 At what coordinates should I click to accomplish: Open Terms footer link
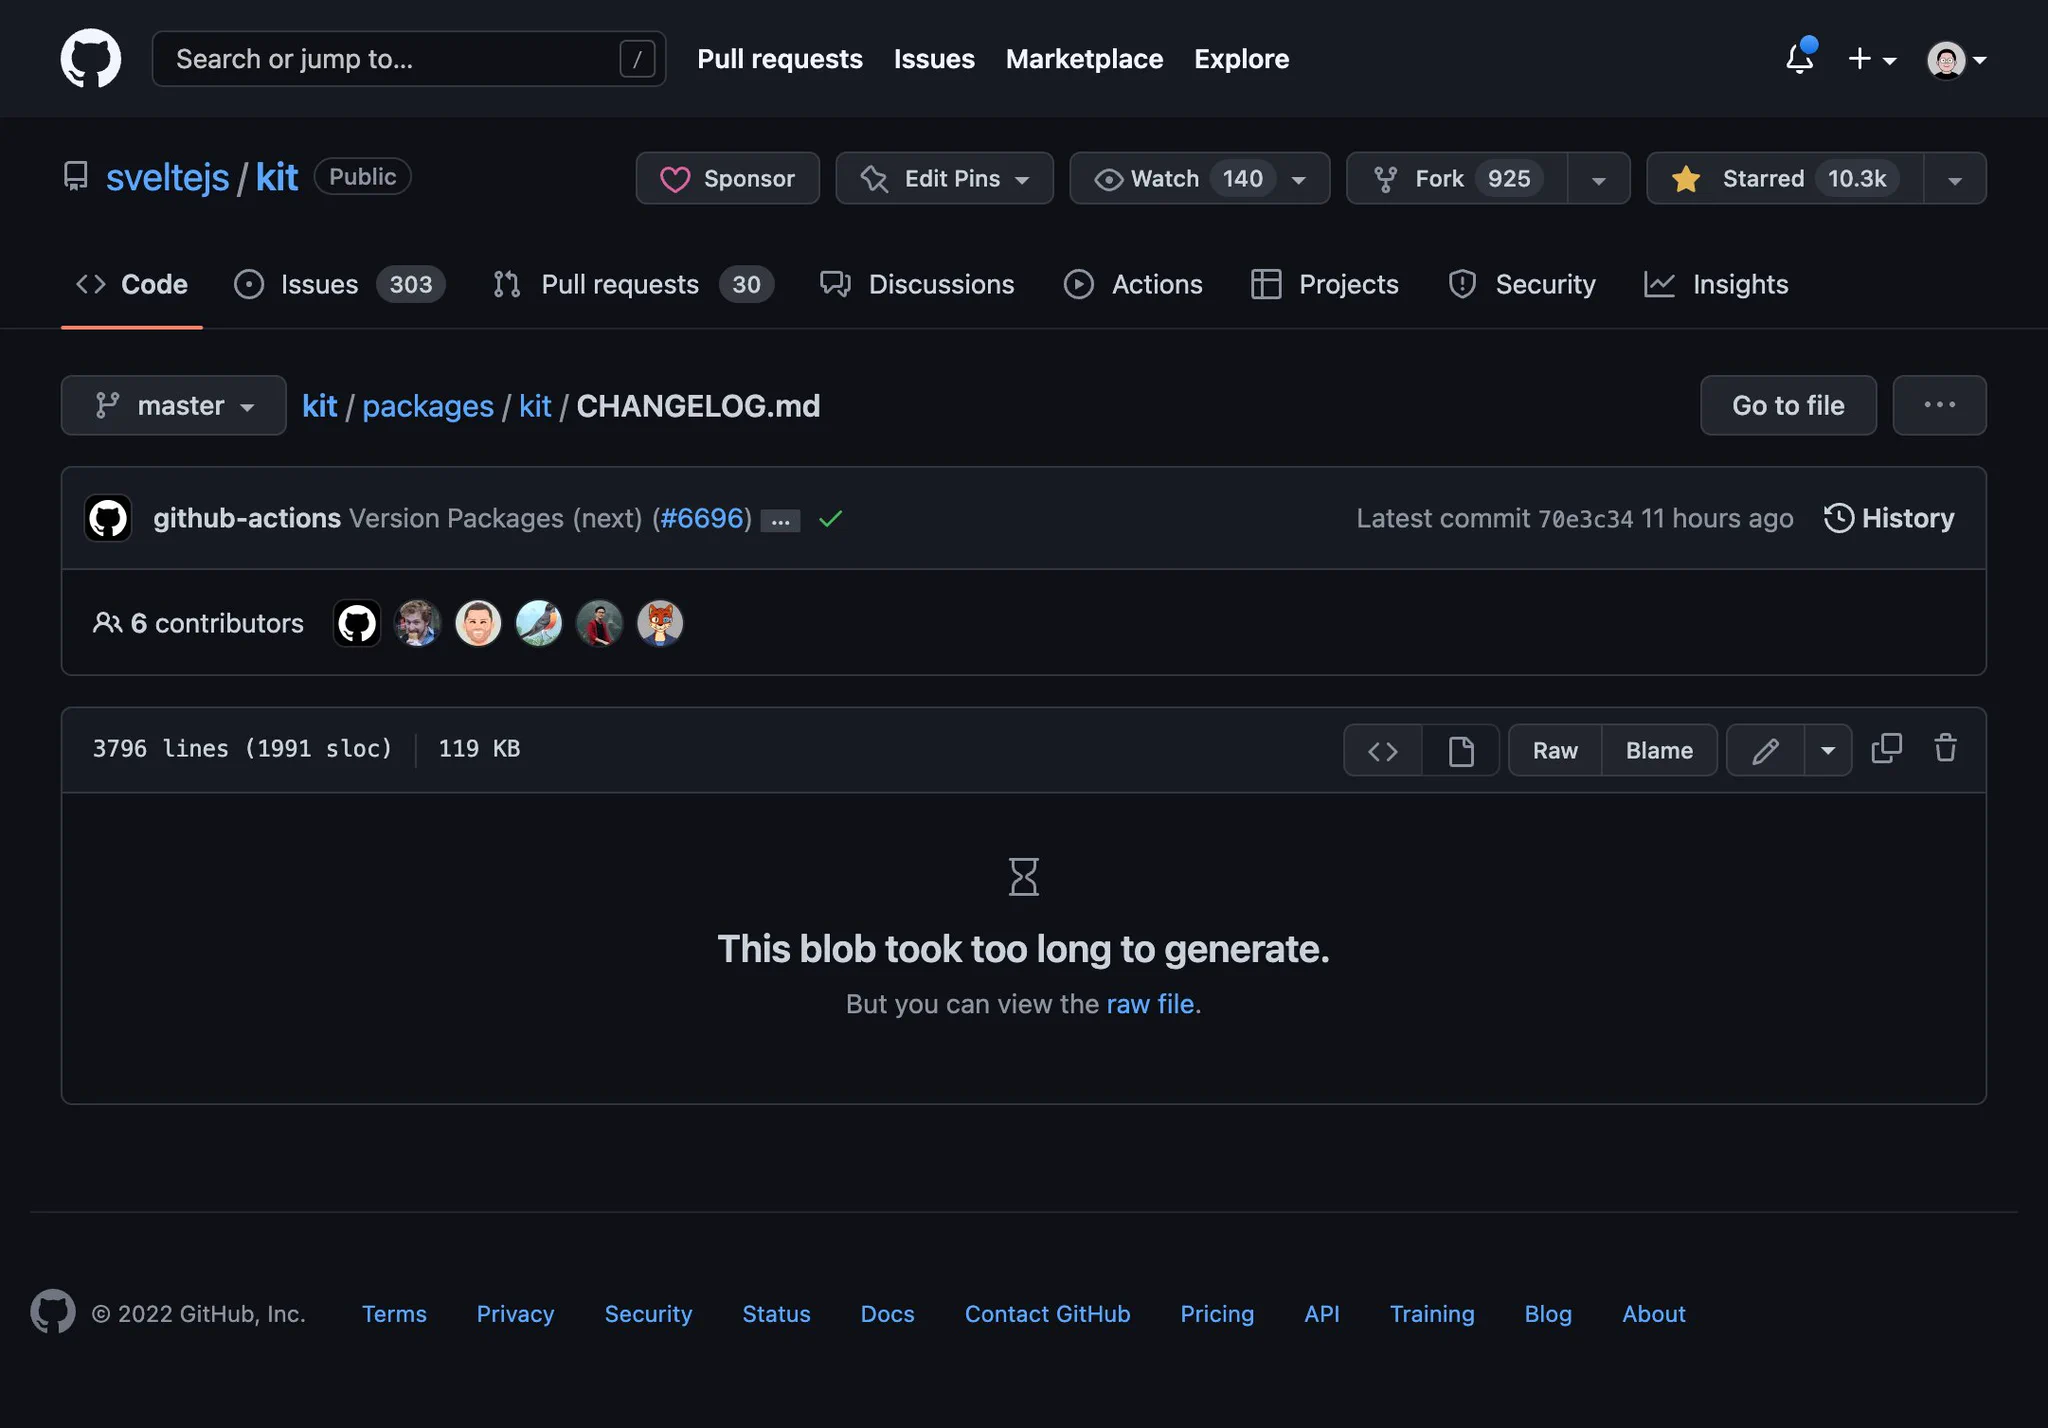pyautogui.click(x=394, y=1313)
